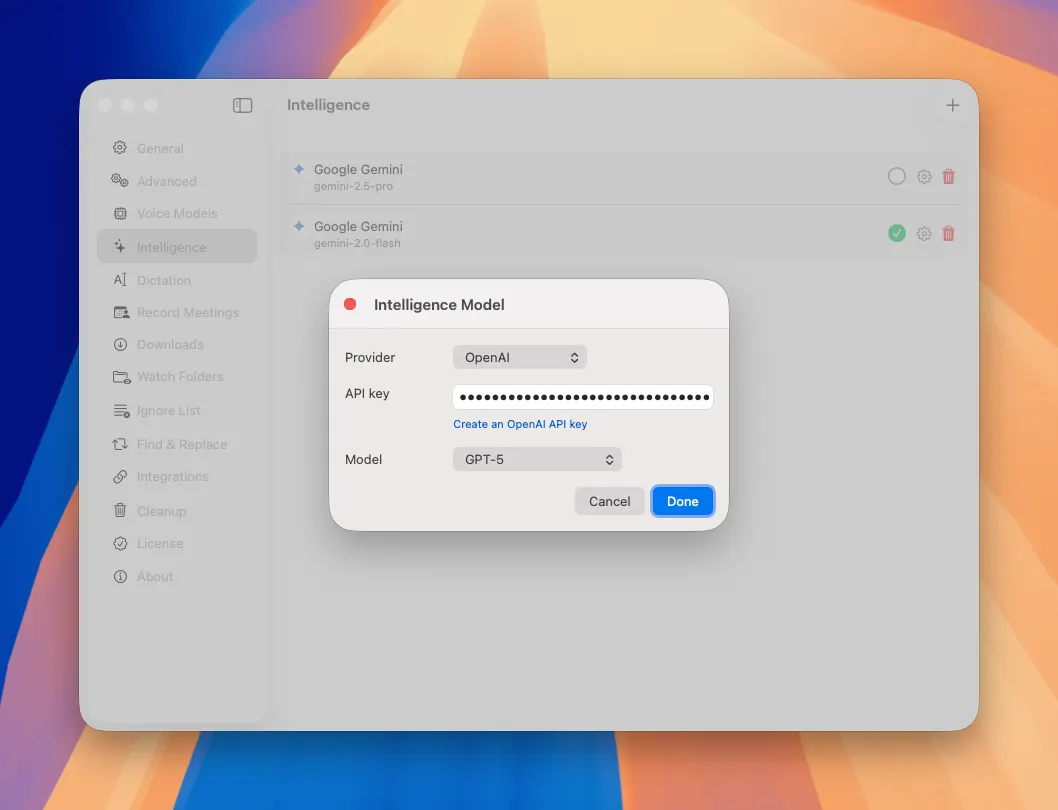Close dialog with the red dot

(350, 304)
